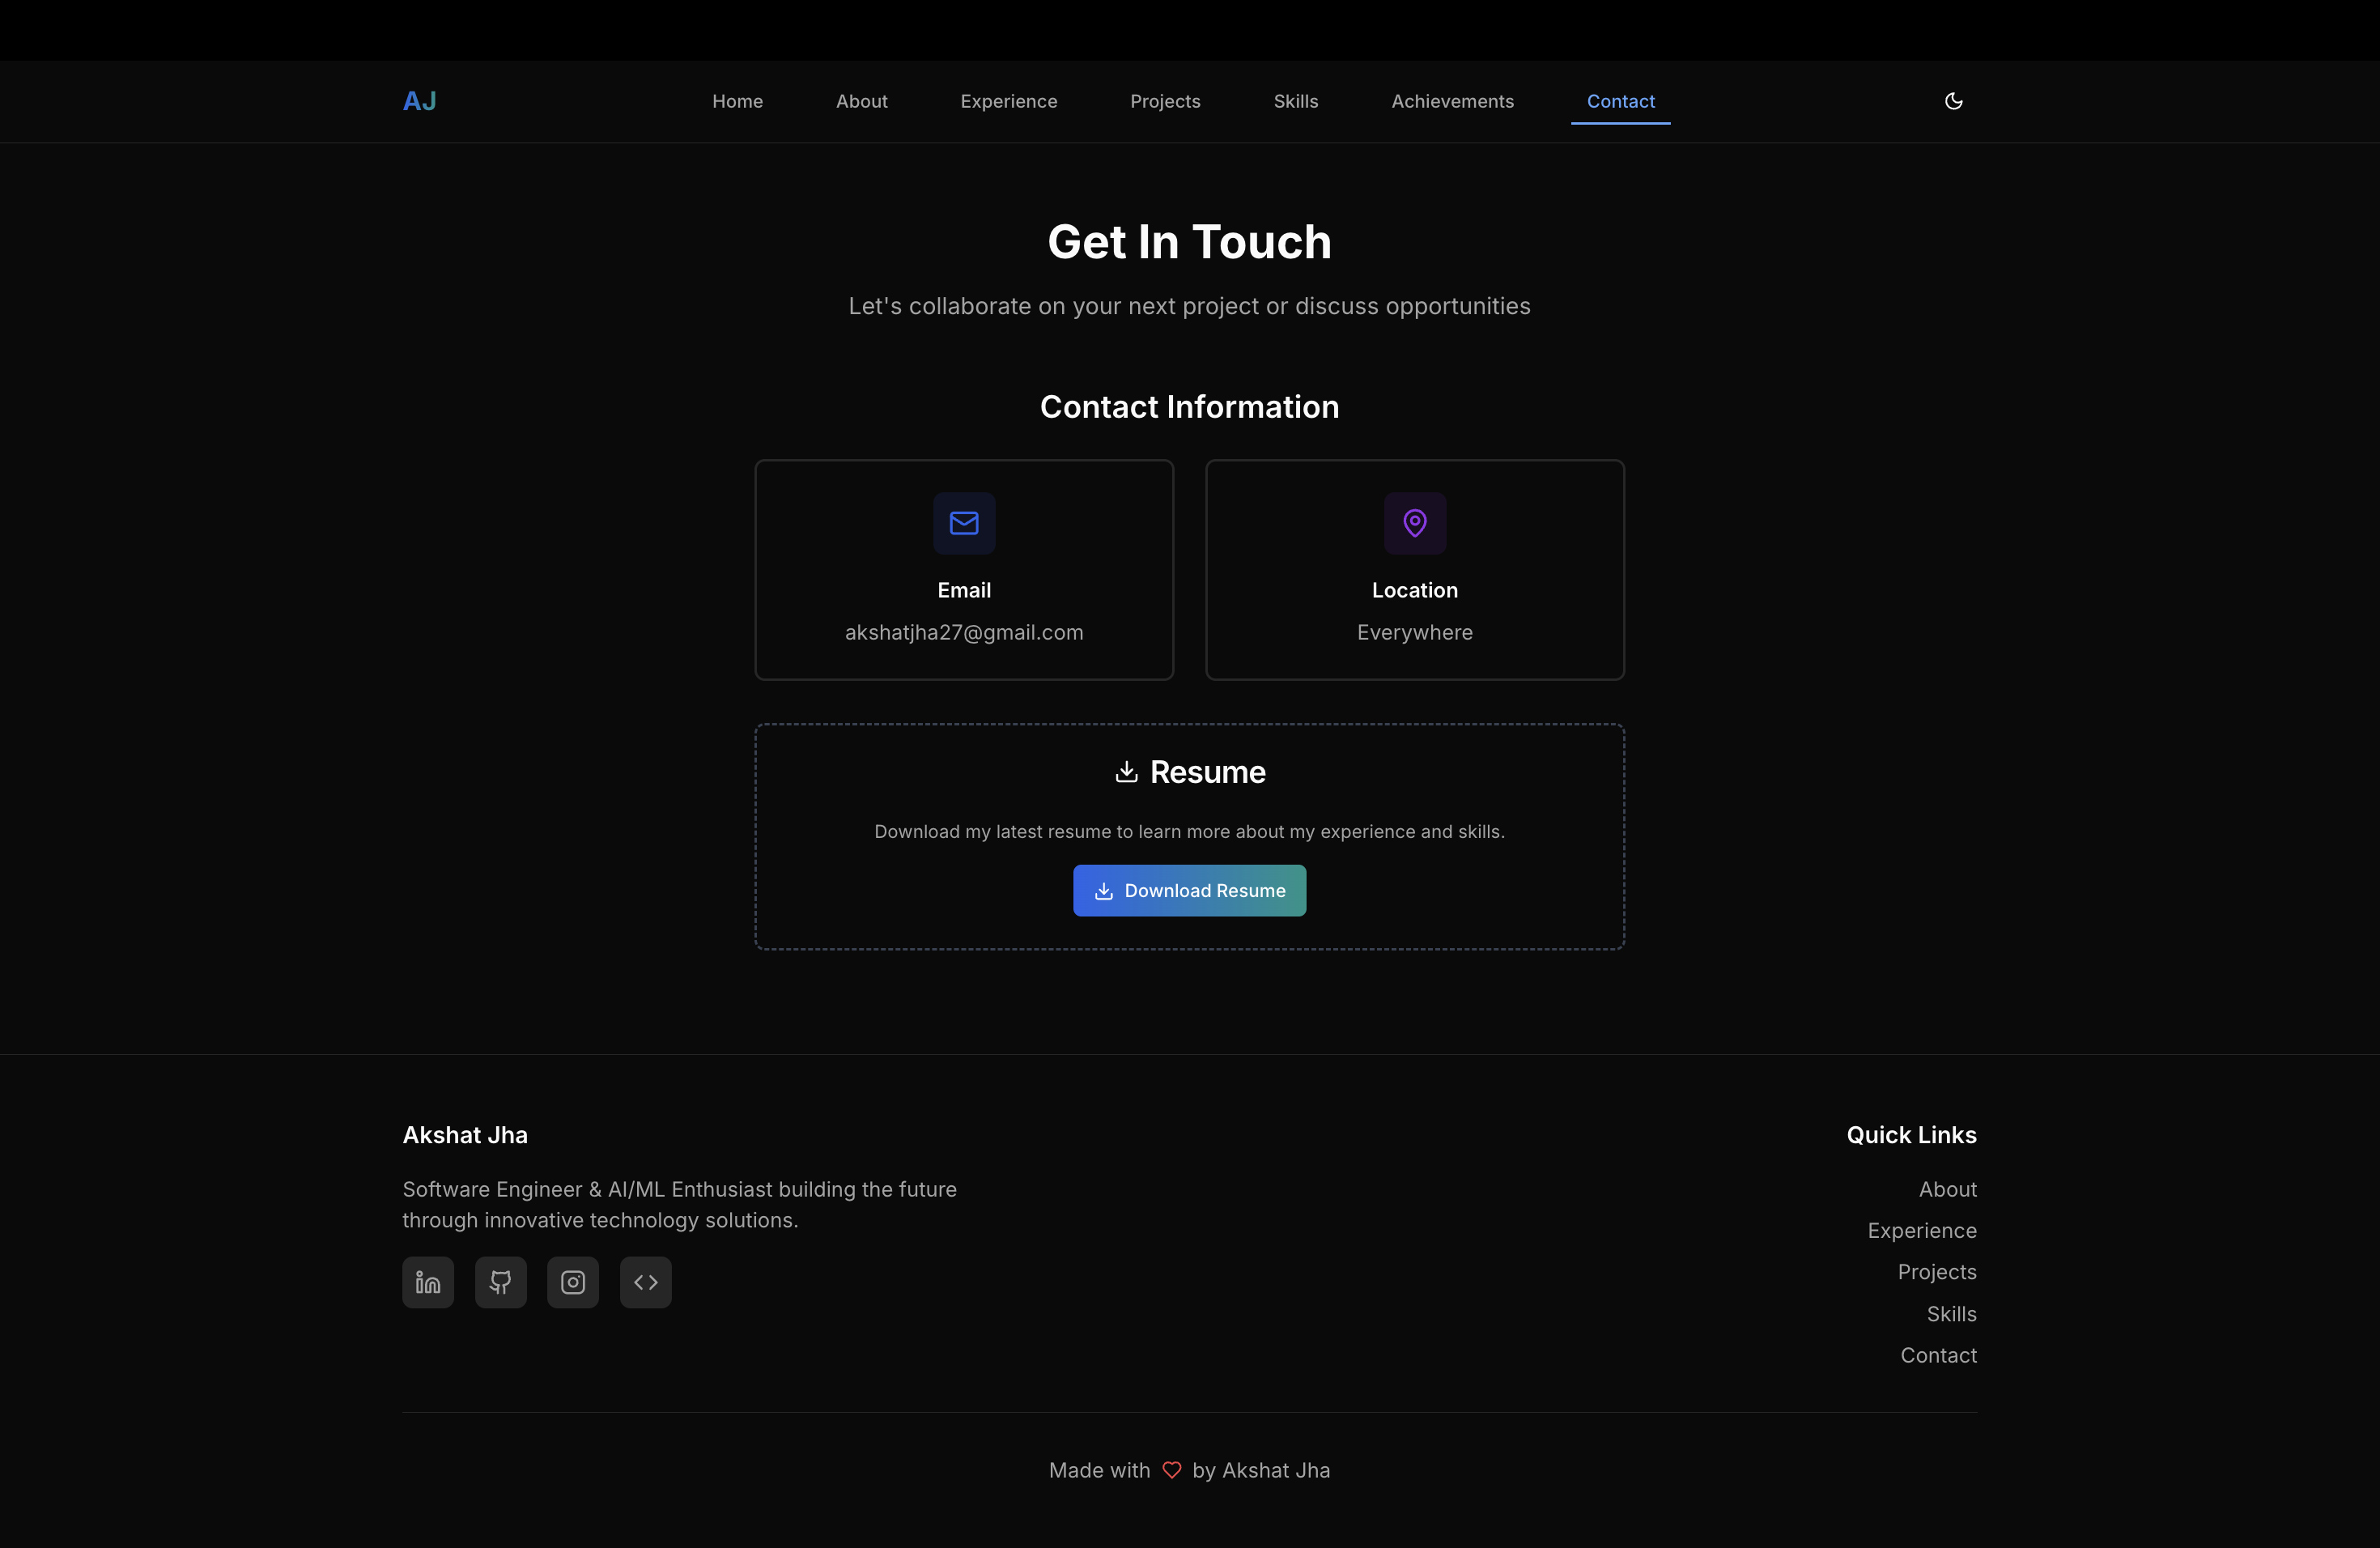The height and width of the screenshot is (1548, 2380).
Task: Go to Home in navigation bar
Action: [737, 101]
